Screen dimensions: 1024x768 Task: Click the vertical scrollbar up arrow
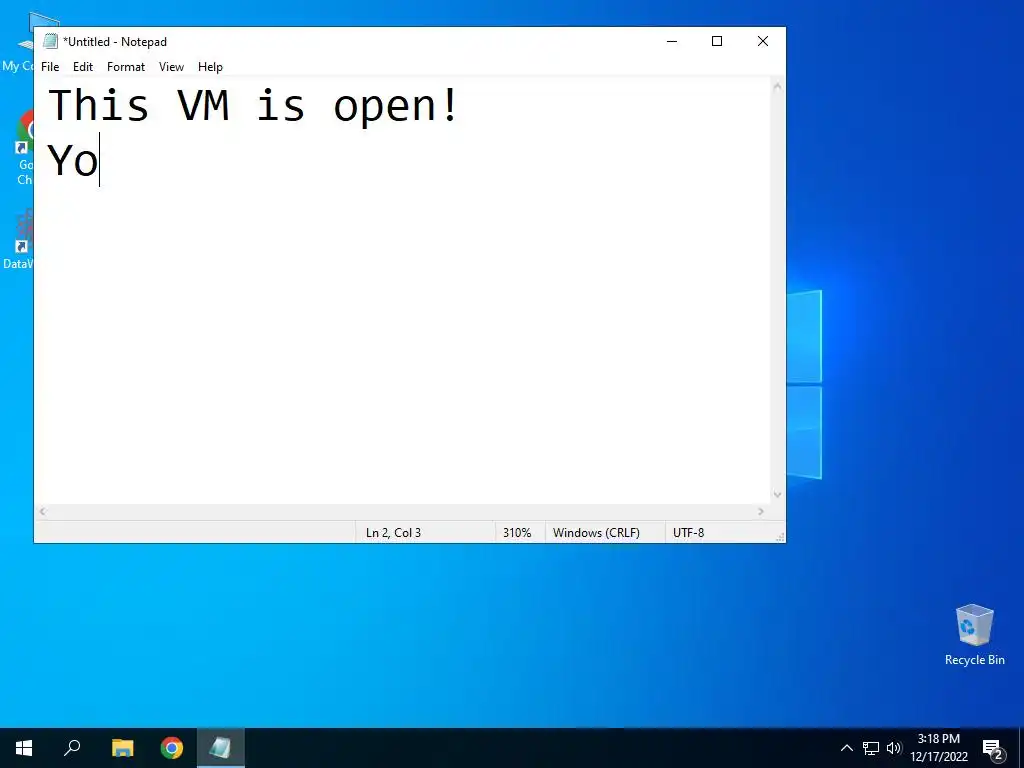click(x=777, y=86)
